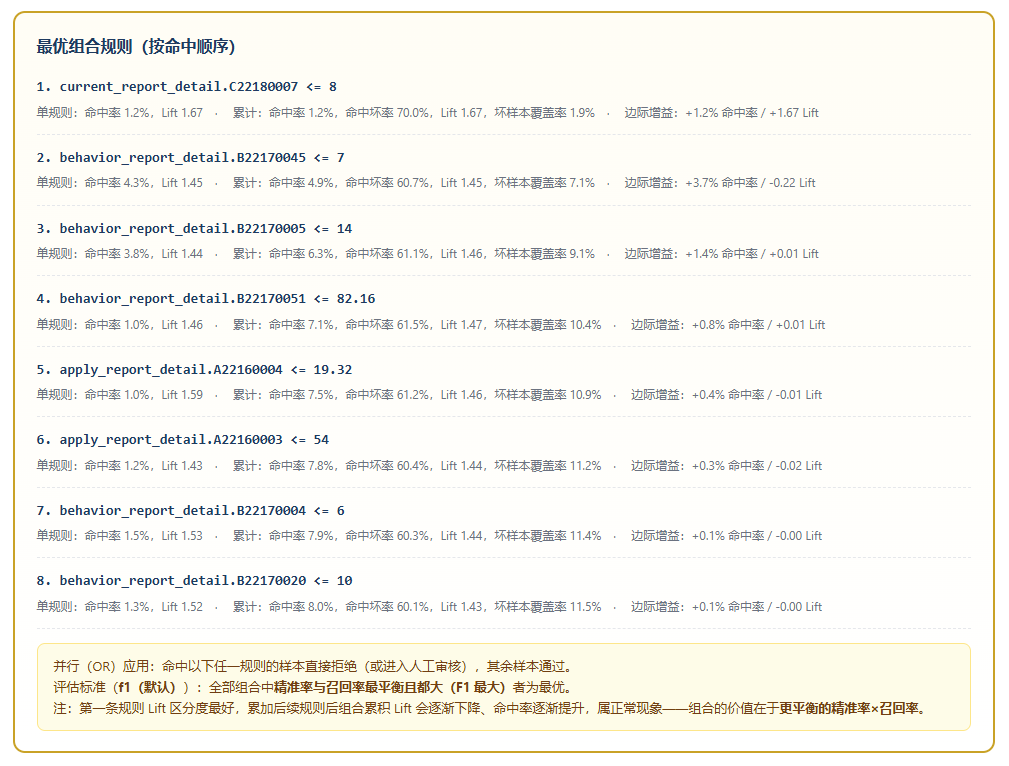This screenshot has width=1009, height=766.
Task: Click rule 2 behavior_report_detail.B22170045 <= 7
Action: (x=190, y=158)
